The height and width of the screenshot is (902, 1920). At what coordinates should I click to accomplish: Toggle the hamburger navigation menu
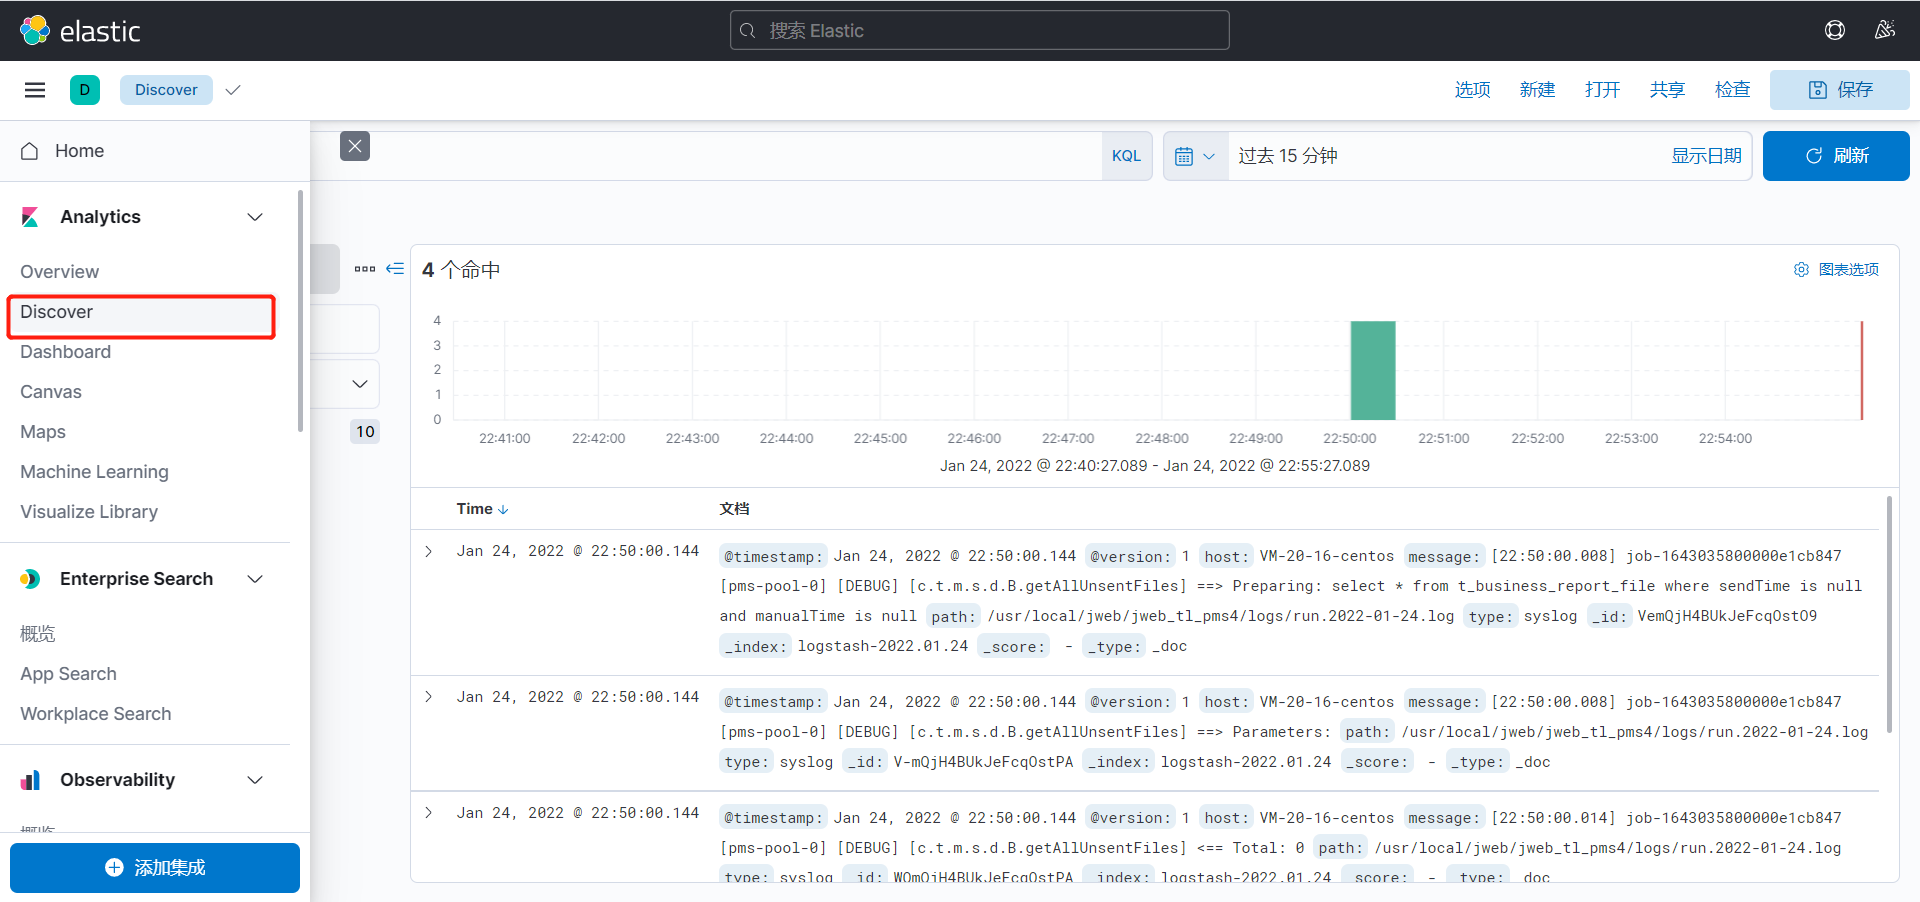(35, 90)
